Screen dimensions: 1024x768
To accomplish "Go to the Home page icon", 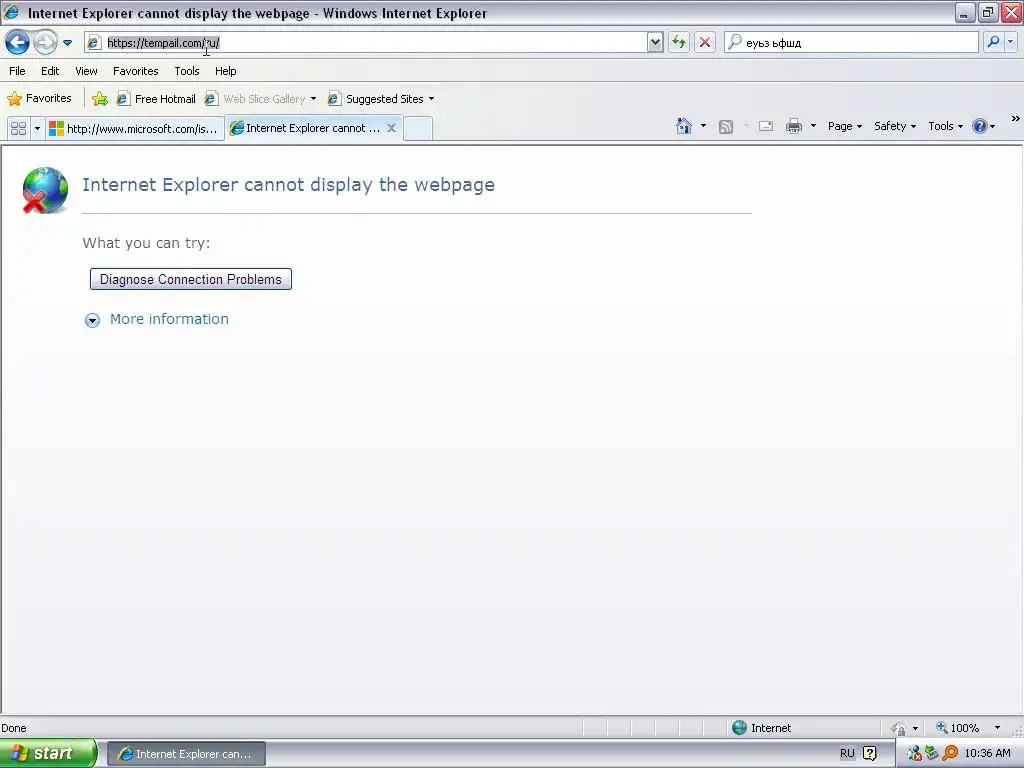I will coord(684,126).
